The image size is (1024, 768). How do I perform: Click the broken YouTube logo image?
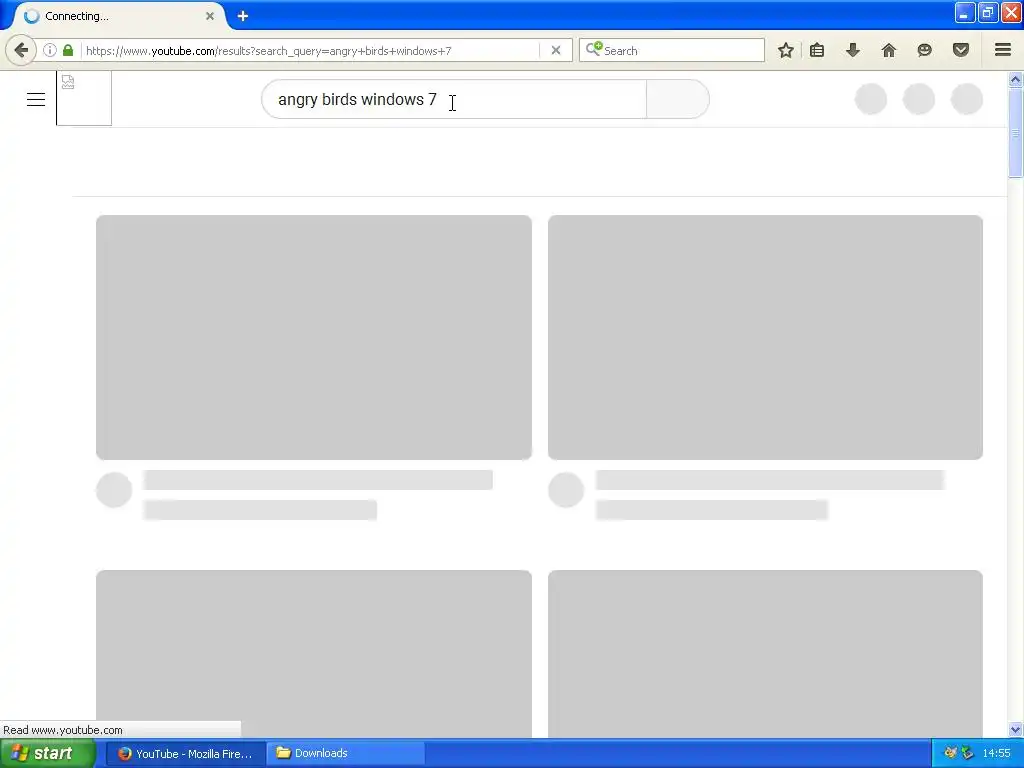point(84,99)
